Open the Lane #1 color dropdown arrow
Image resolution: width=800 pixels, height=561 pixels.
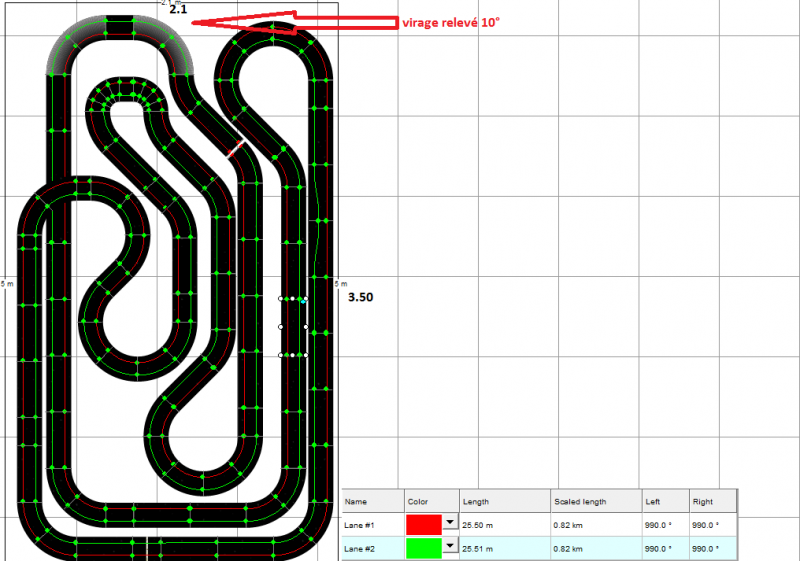[449, 522]
